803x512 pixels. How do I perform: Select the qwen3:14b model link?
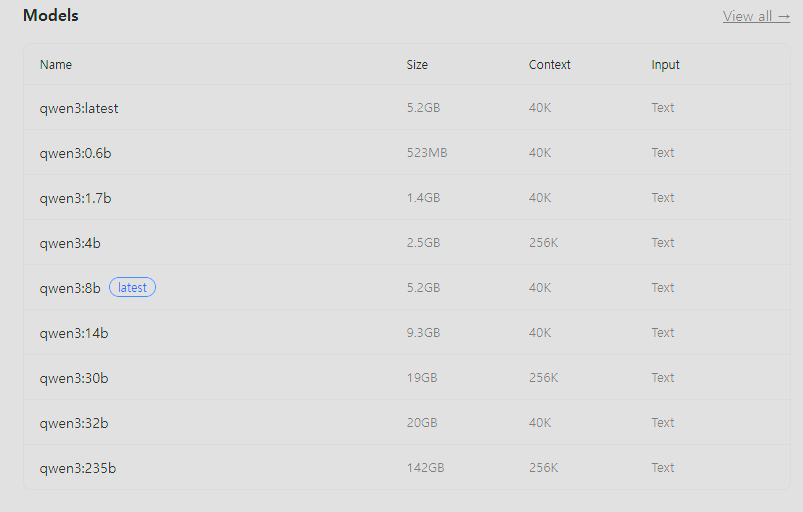click(x=74, y=333)
